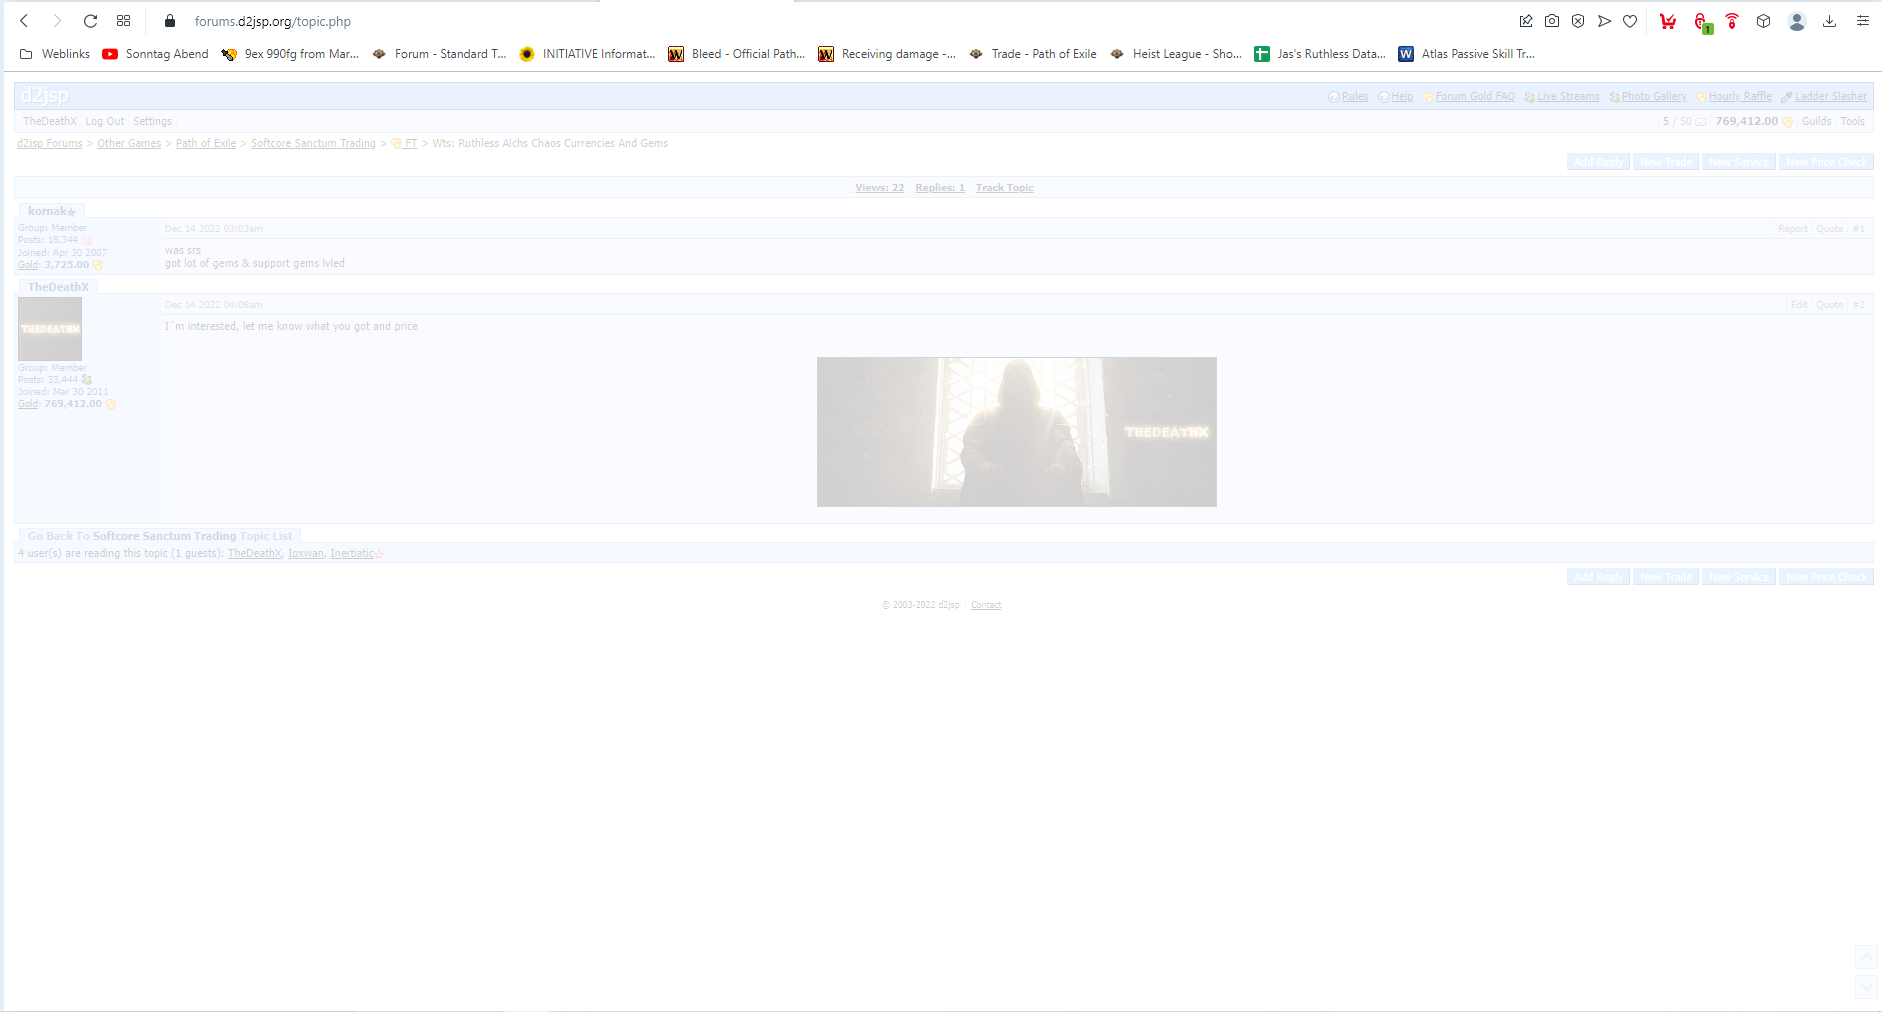Click the red wifi lock extension icon
The image size is (1882, 1012).
pyautogui.click(x=1732, y=21)
